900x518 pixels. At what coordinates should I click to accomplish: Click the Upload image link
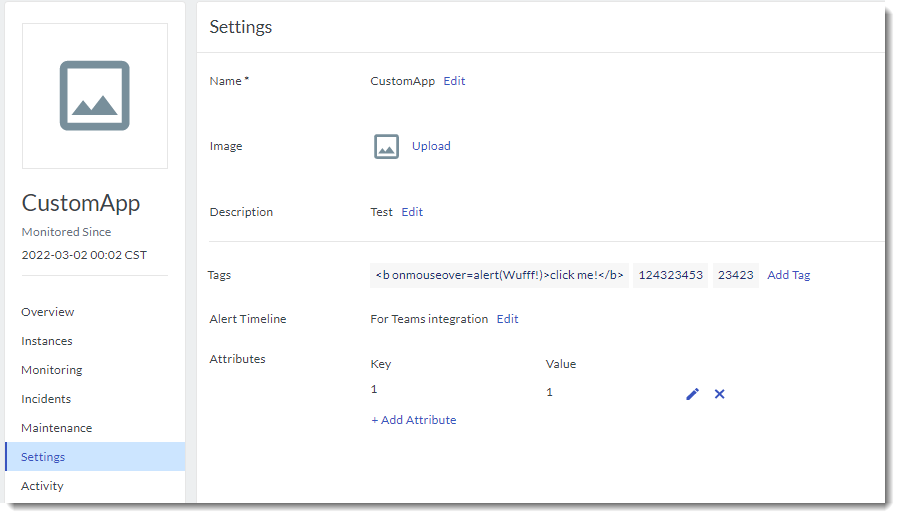pyautogui.click(x=431, y=146)
